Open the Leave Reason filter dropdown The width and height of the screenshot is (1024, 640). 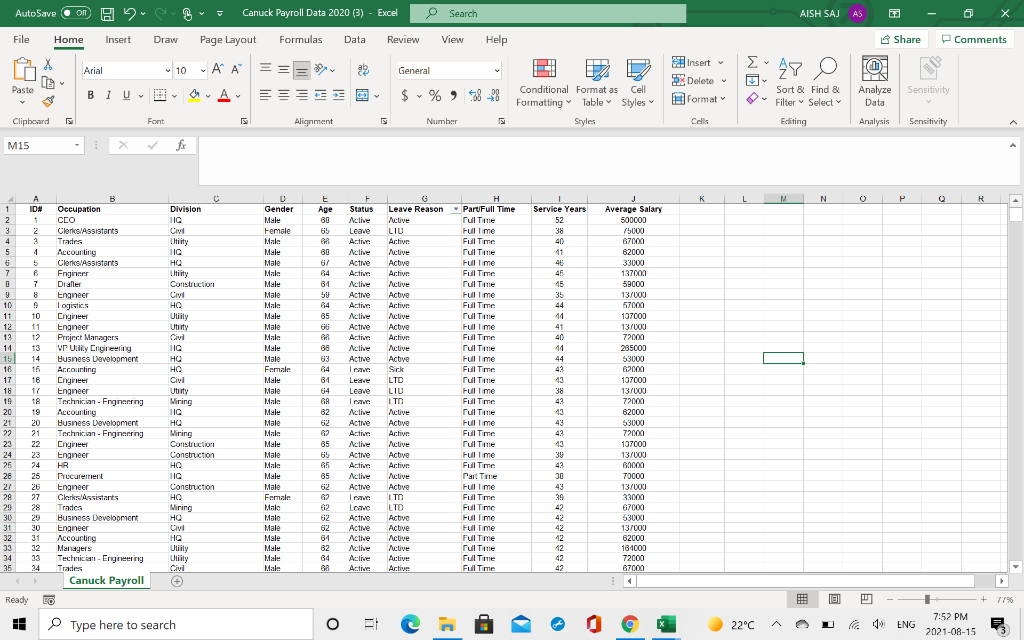[x=455, y=209]
